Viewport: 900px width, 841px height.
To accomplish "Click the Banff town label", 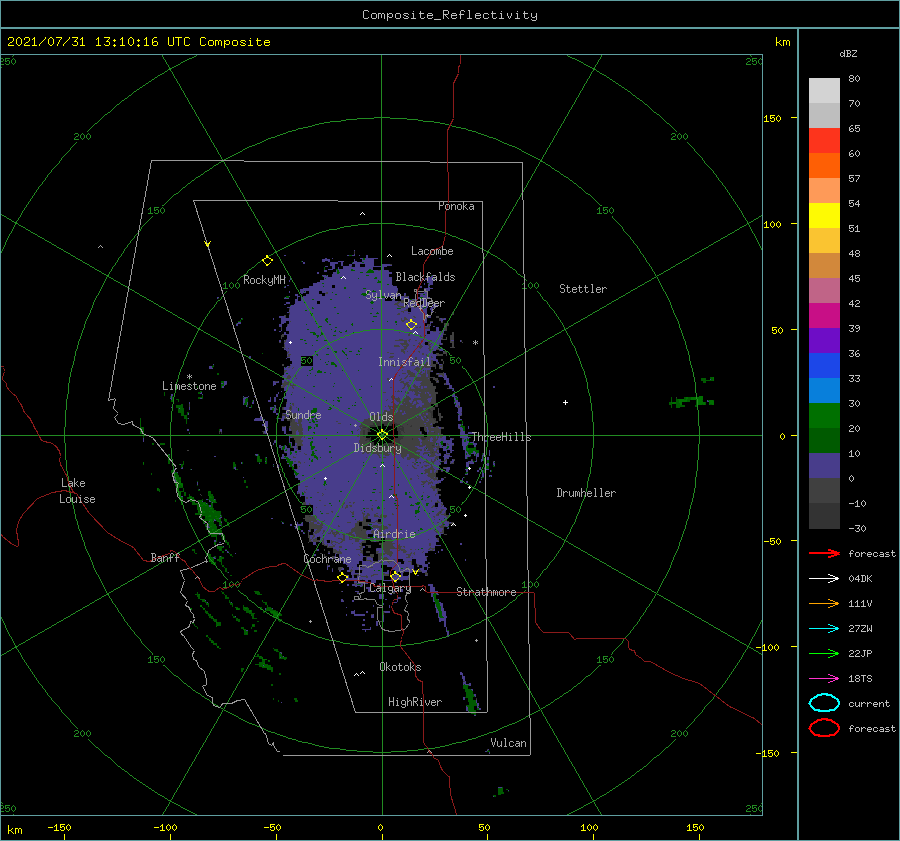I will pyautogui.click(x=165, y=557).
